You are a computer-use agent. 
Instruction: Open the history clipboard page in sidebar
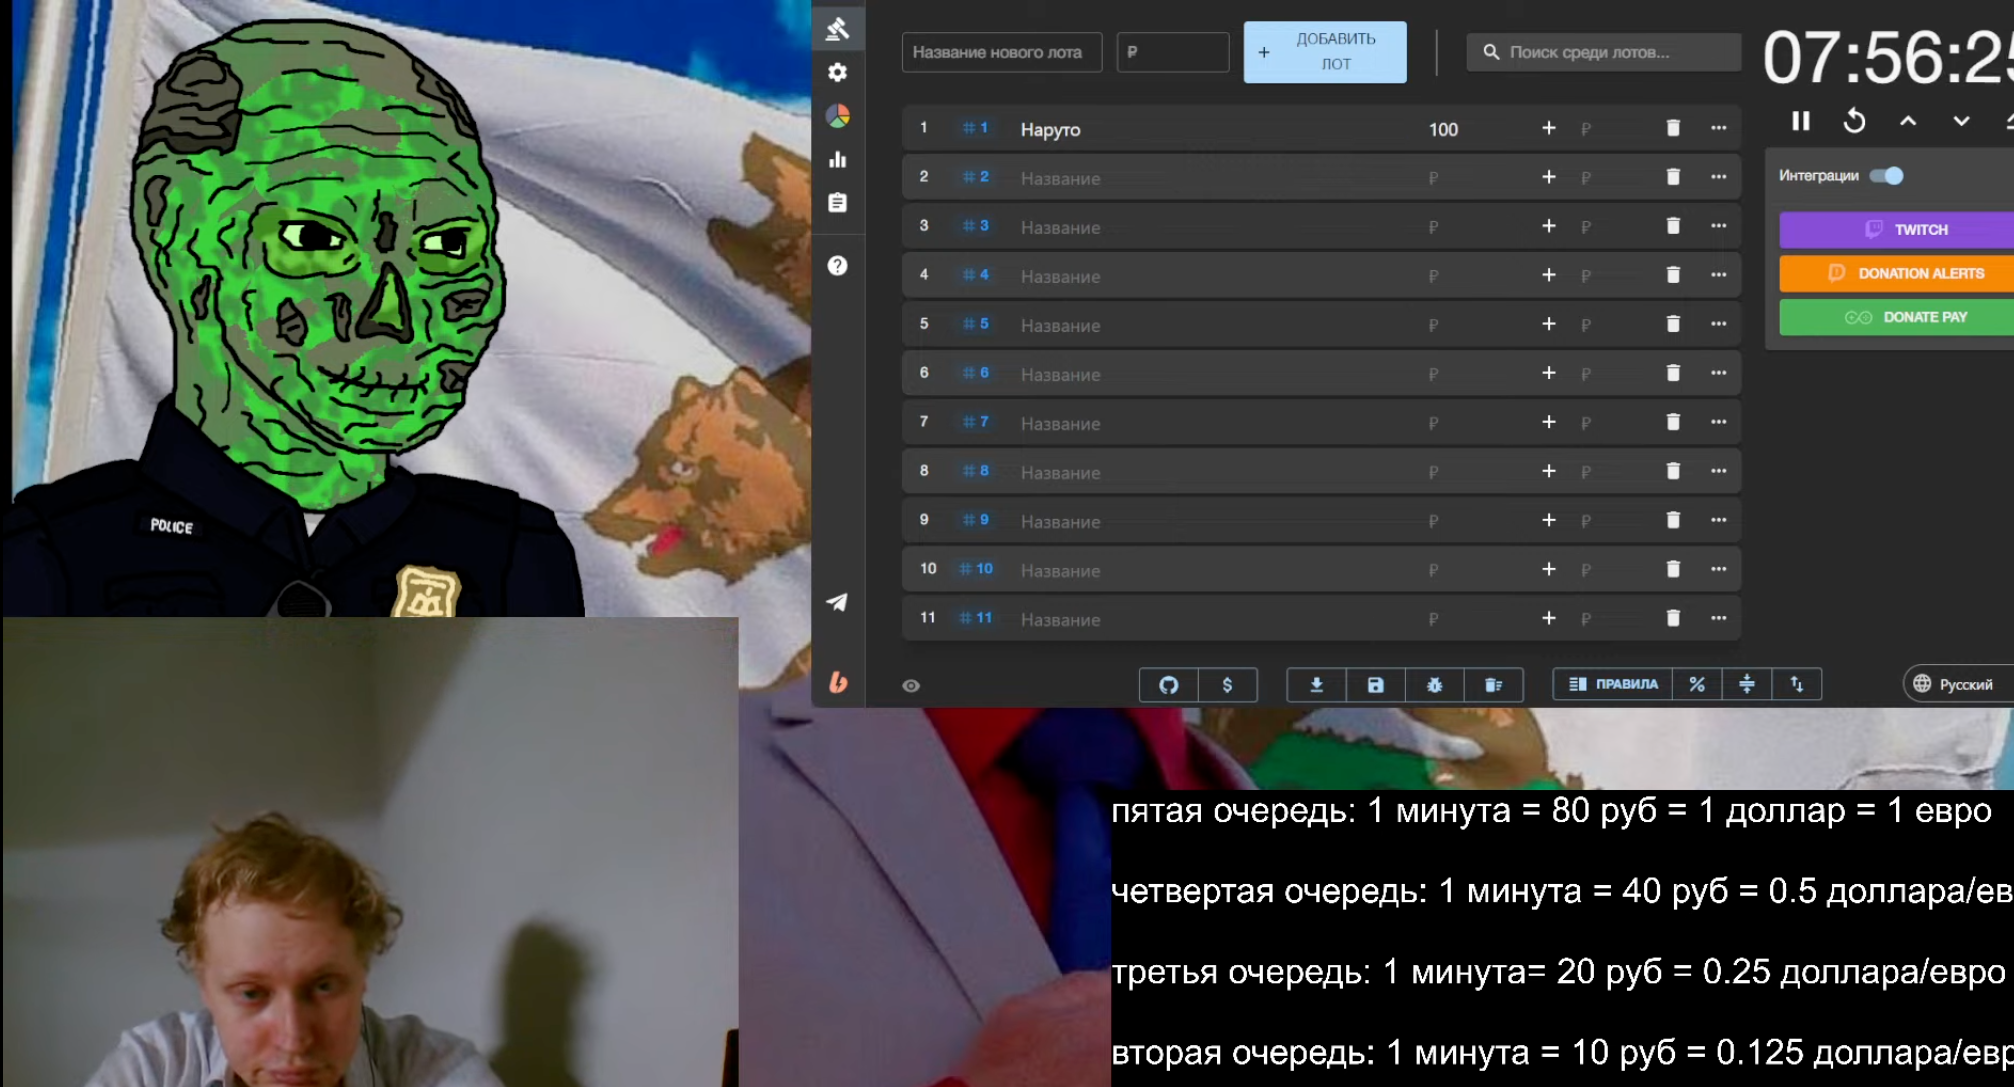[838, 203]
